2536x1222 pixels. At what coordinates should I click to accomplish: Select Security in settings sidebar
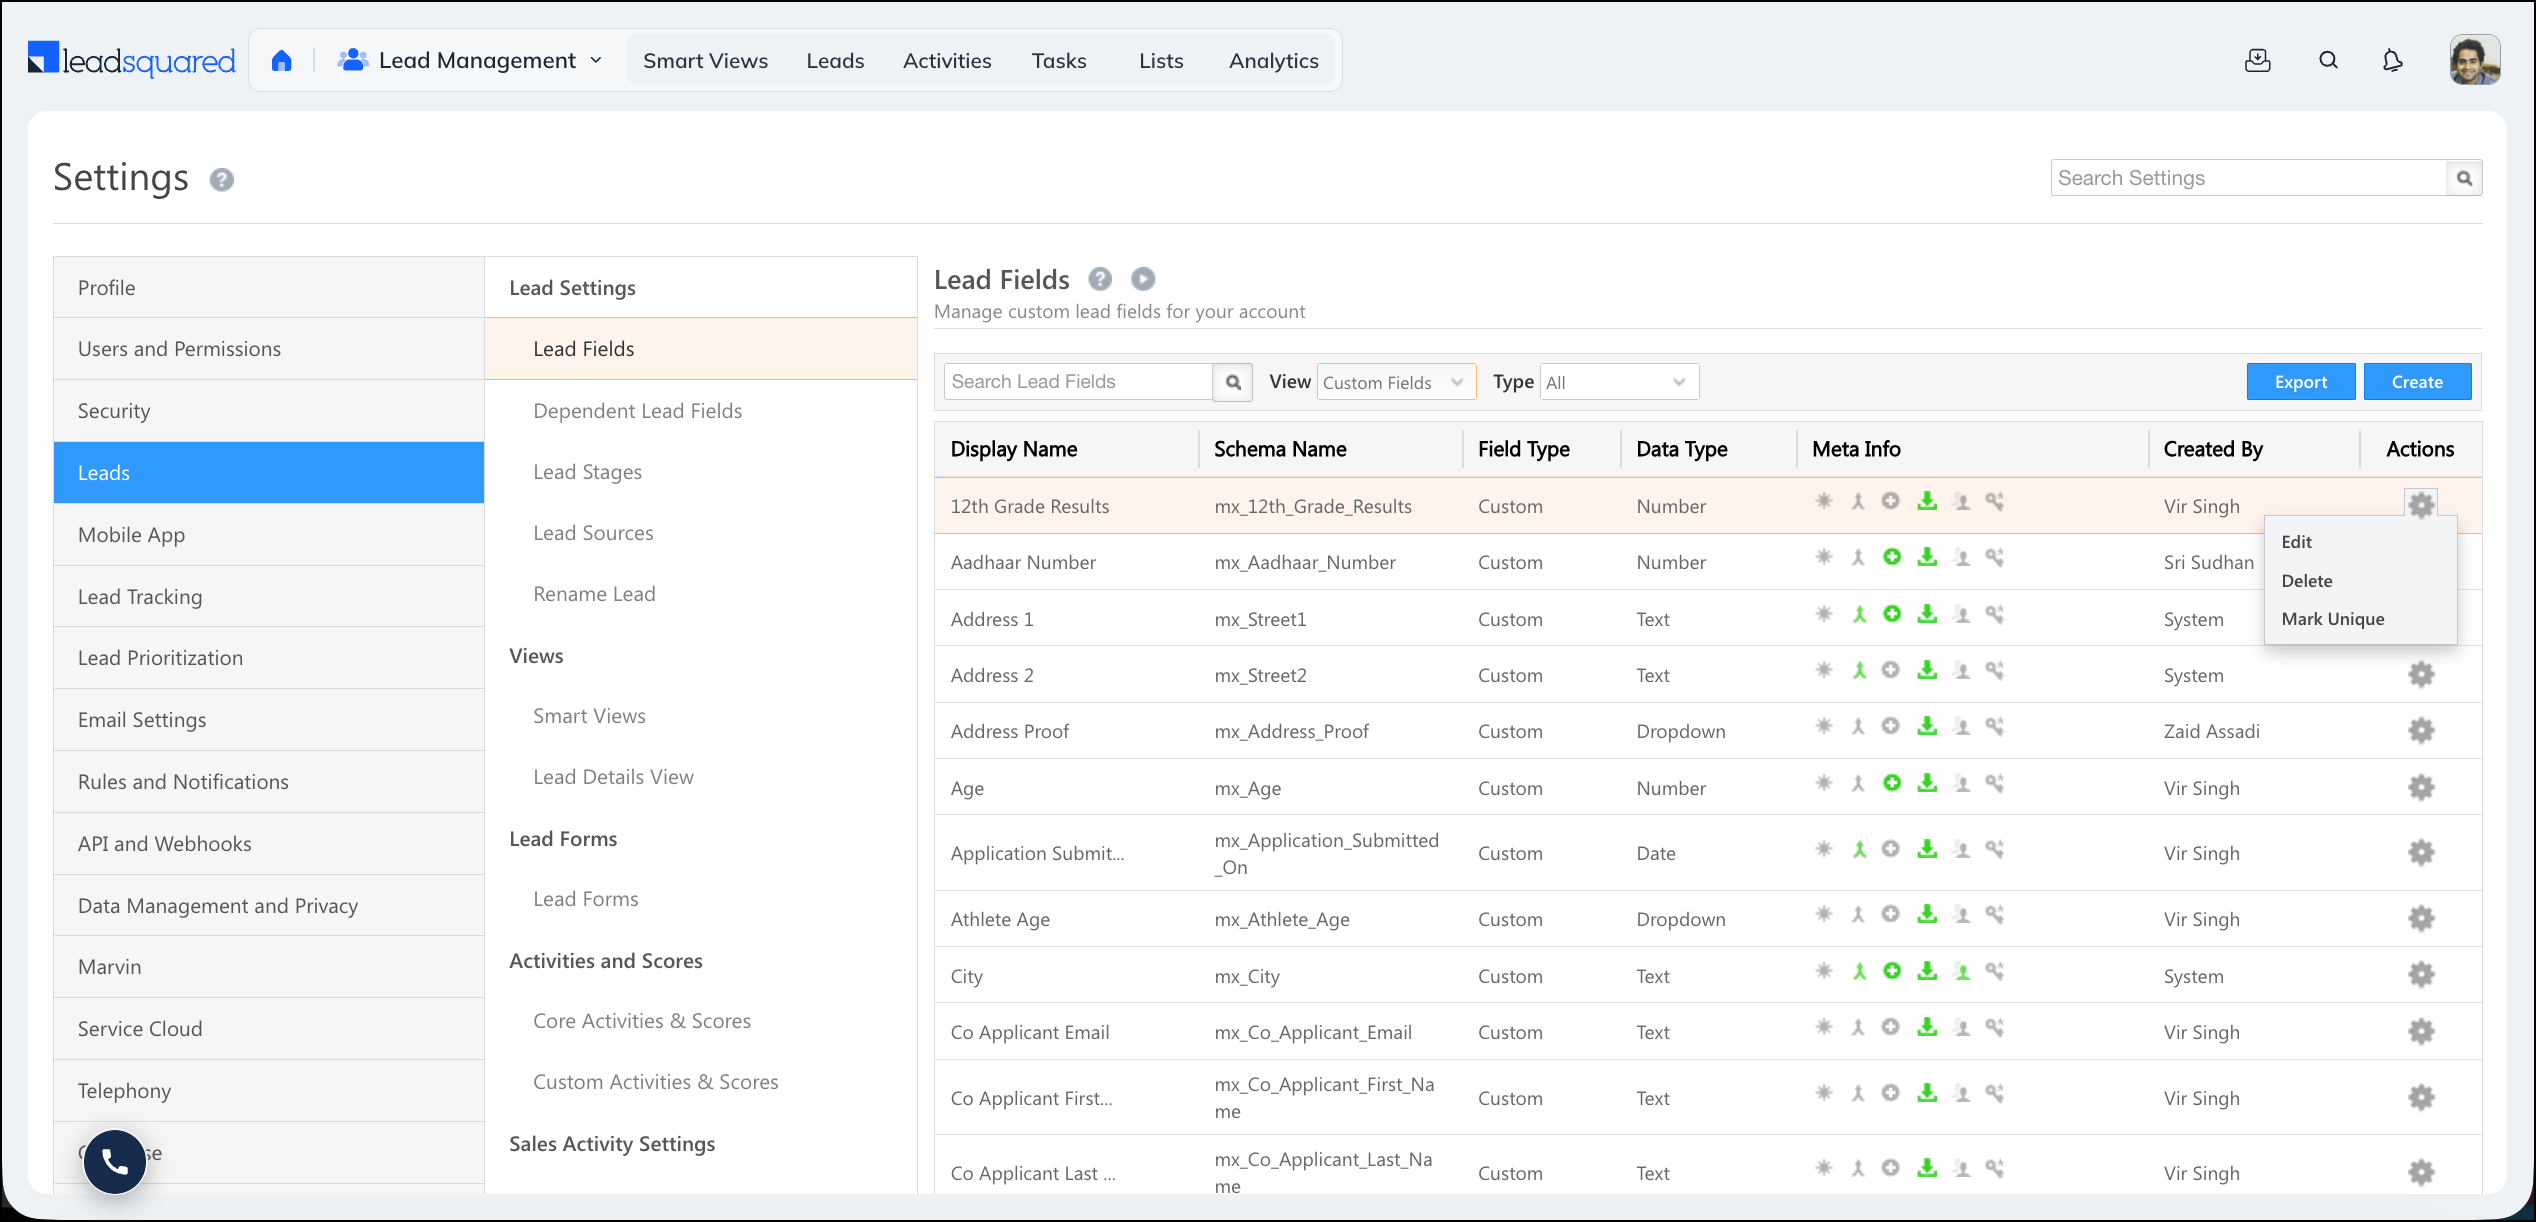tap(269, 411)
